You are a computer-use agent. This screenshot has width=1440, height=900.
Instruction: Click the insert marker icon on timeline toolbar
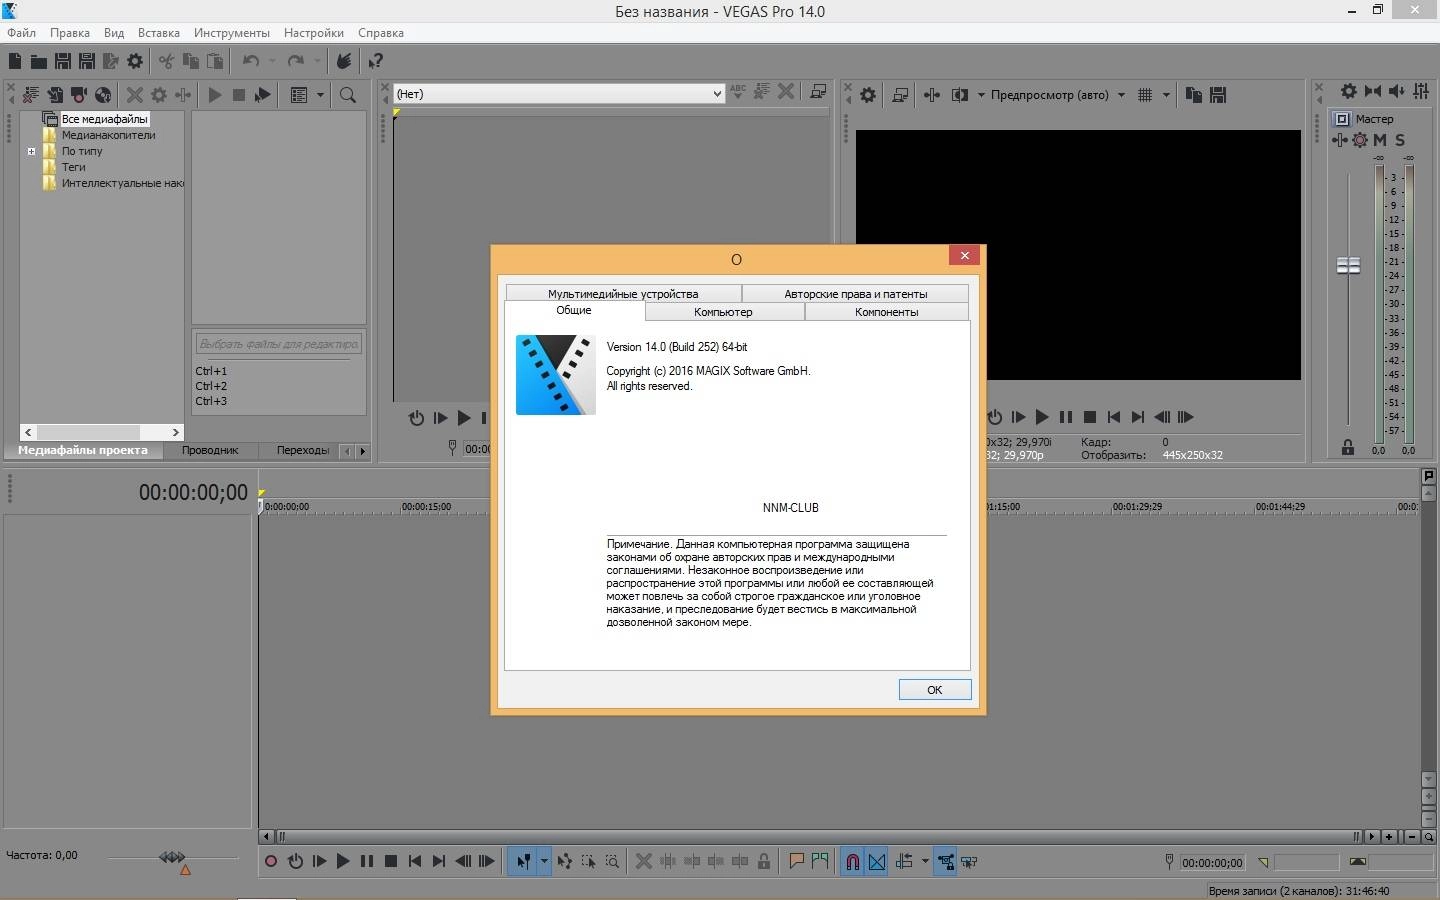pyautogui.click(x=796, y=861)
